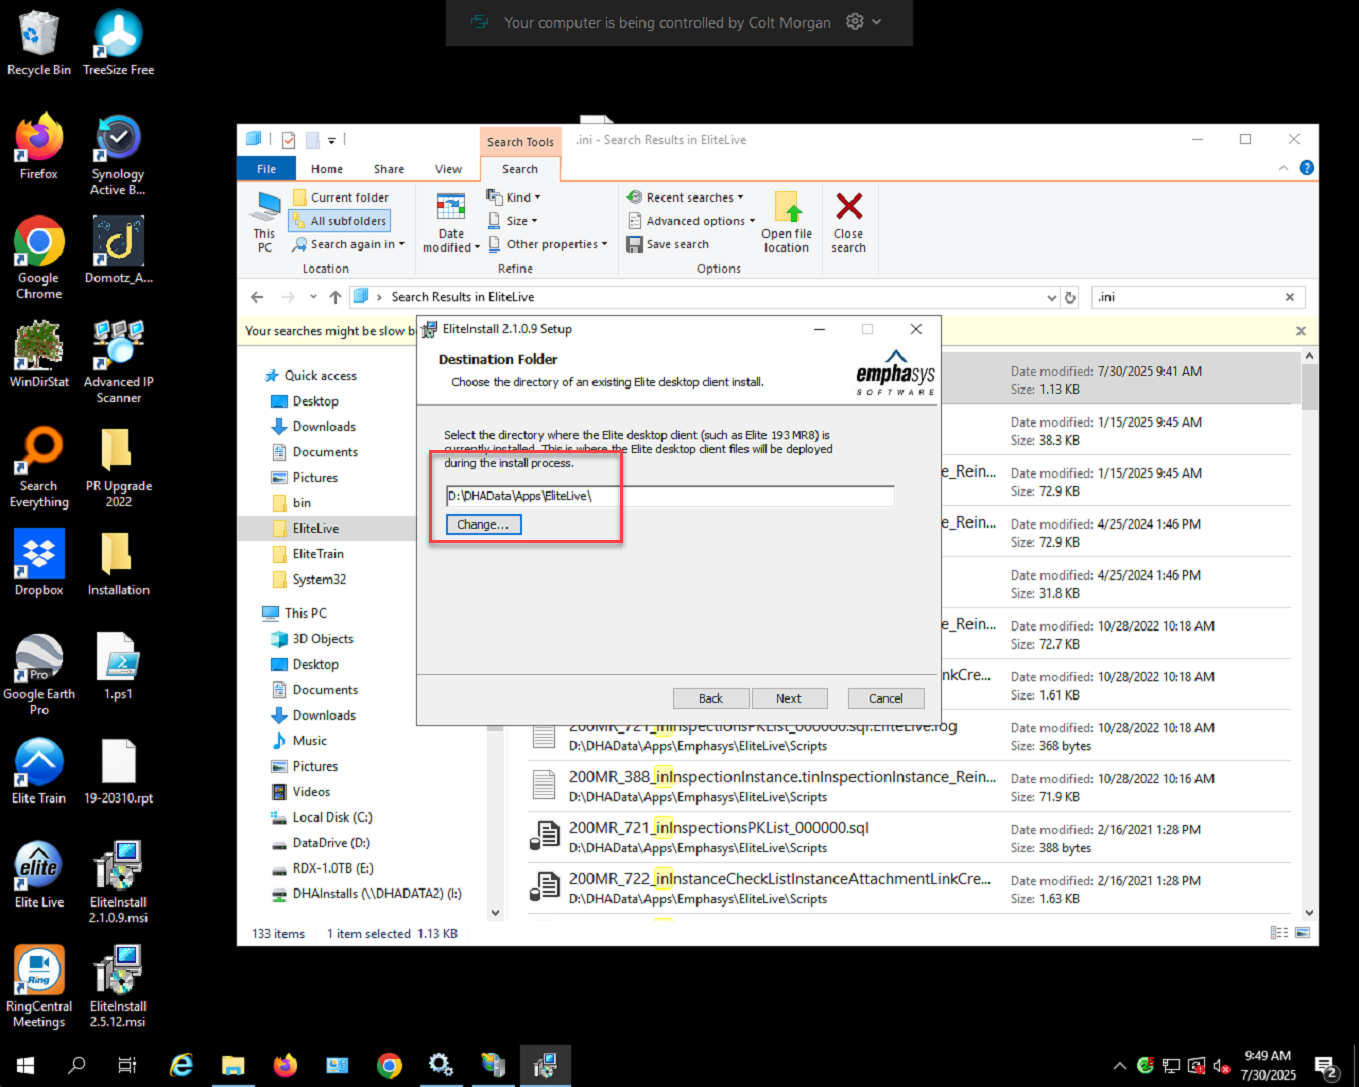The height and width of the screenshot is (1087, 1359).
Task: Select EliteInstall 2.1.0.9.msi on desktop
Action: click(x=118, y=883)
